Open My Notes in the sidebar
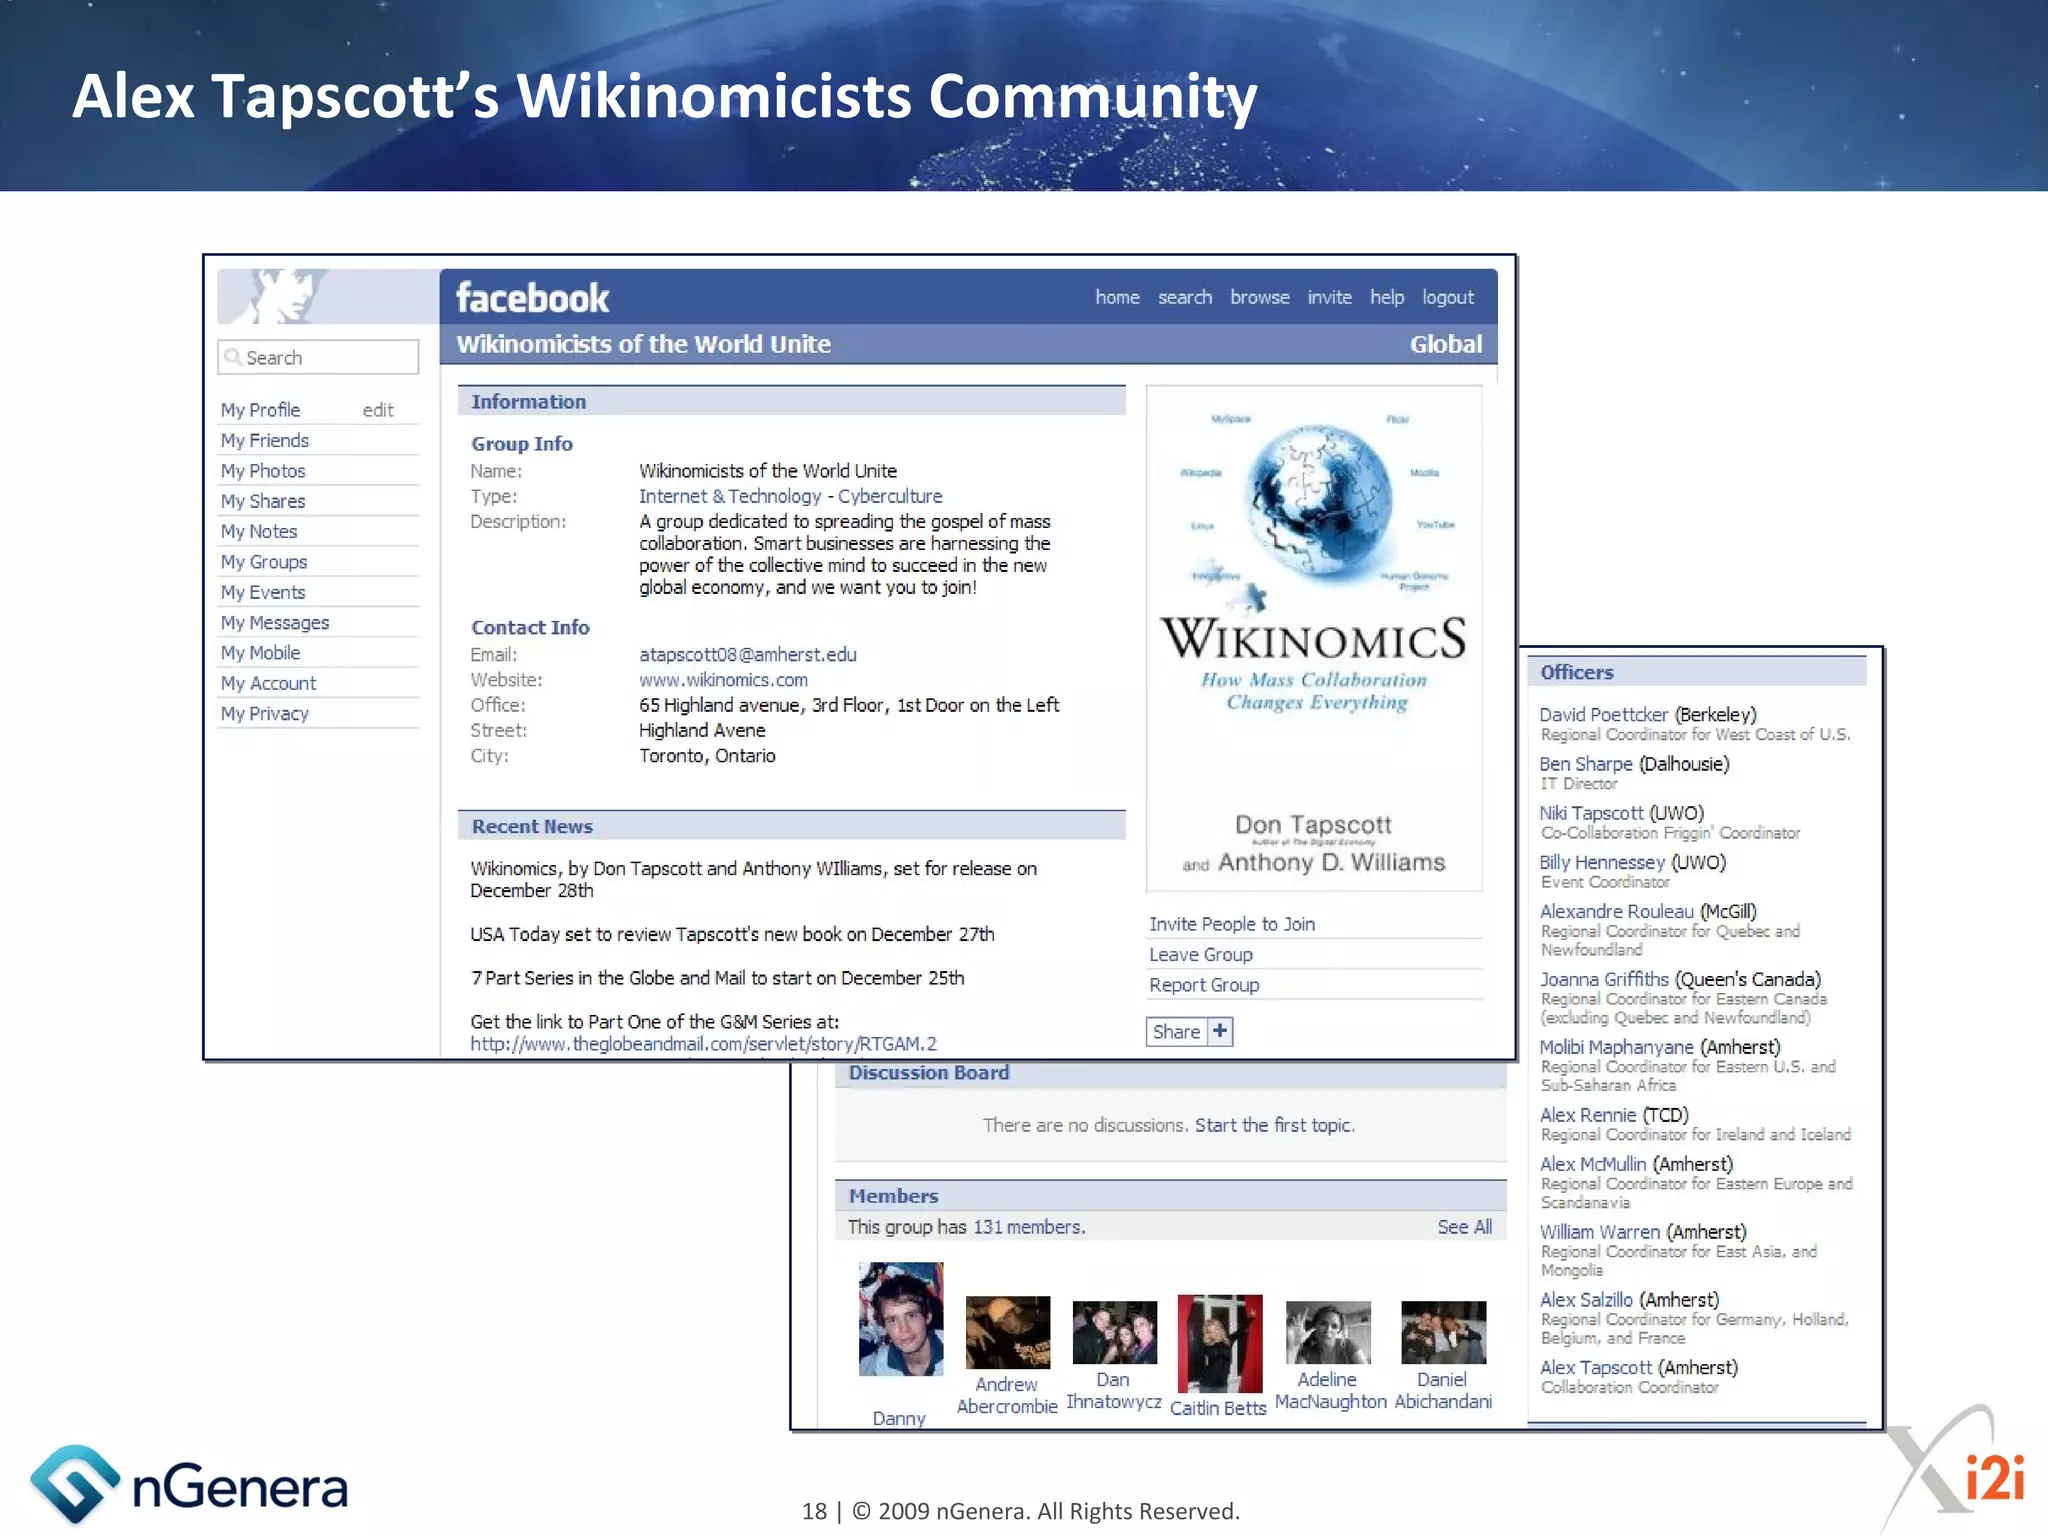The width and height of the screenshot is (2048, 1536). (x=259, y=531)
